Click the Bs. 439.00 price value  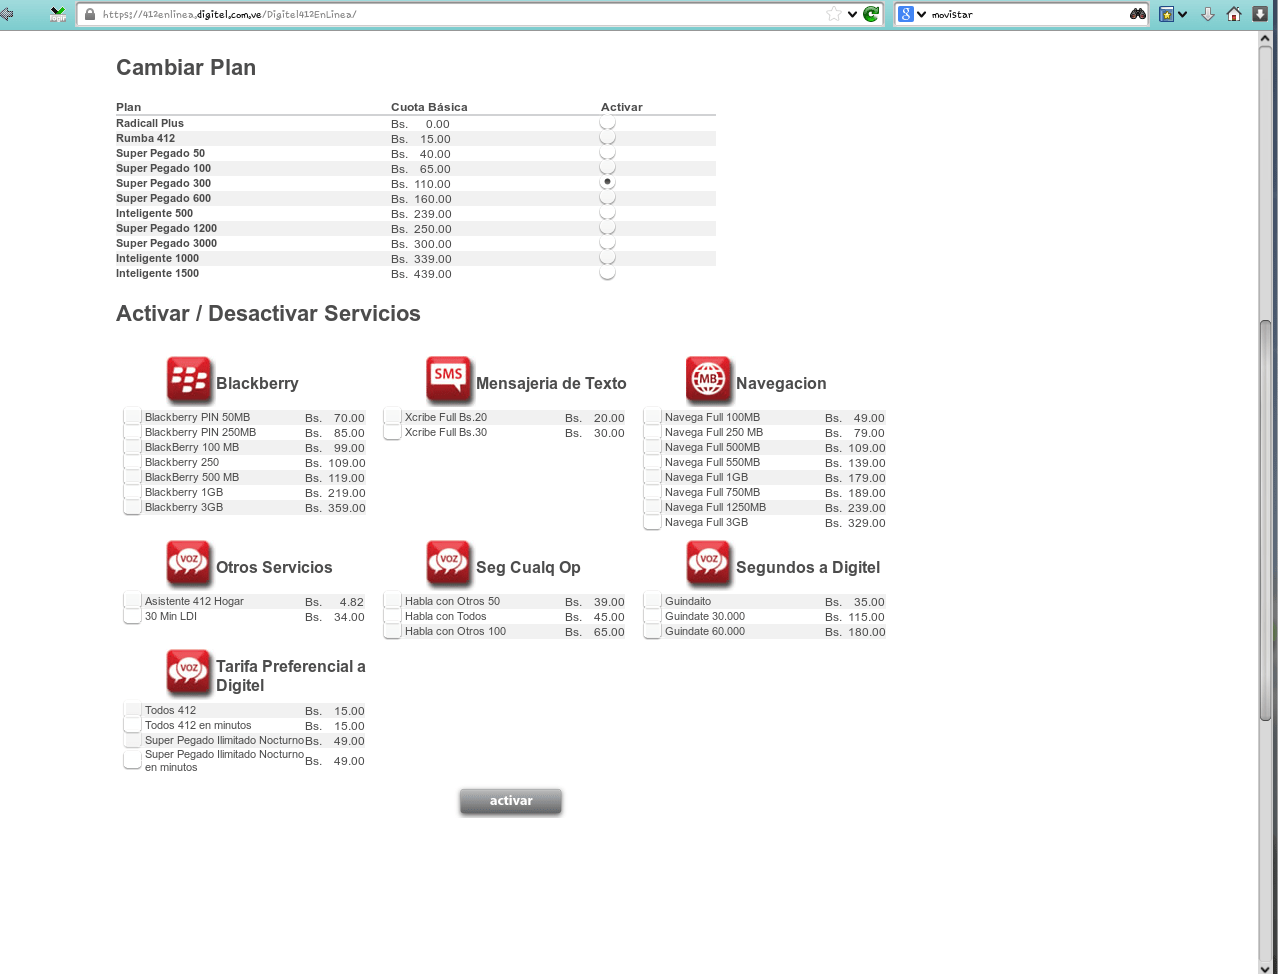(x=421, y=274)
